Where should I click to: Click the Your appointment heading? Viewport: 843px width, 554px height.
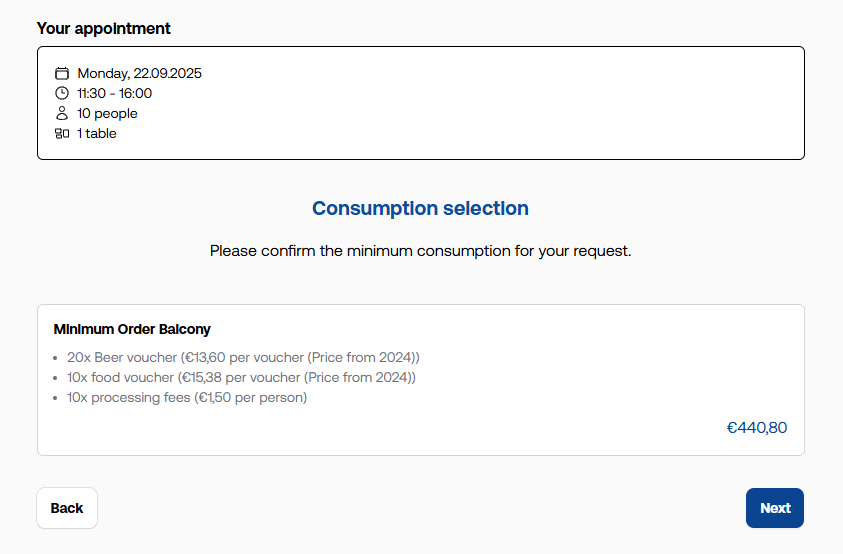coord(104,29)
